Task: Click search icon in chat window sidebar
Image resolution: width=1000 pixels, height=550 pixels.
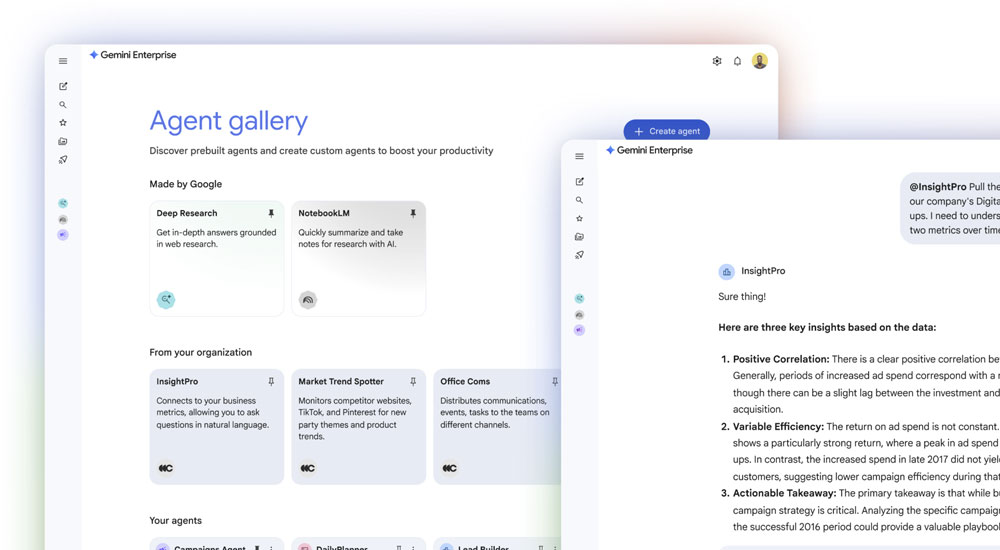Action: click(579, 200)
